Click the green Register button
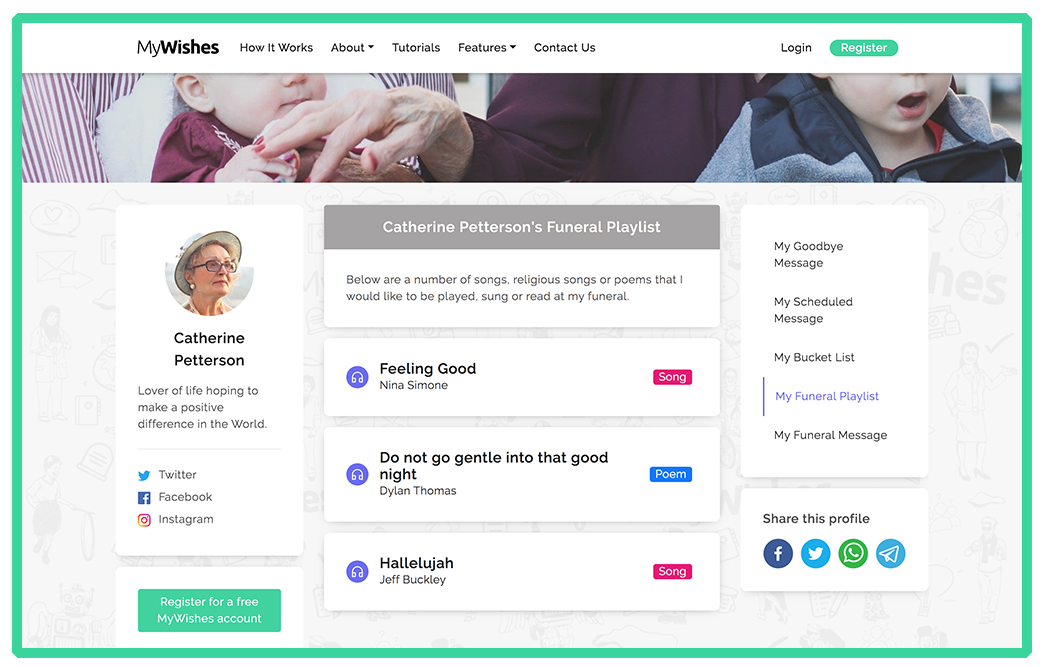This screenshot has width=1047, height=667. coord(863,47)
